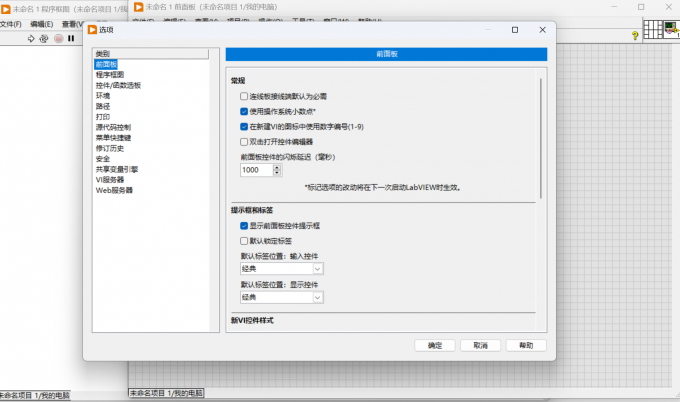Screen dimensions: 680x402
Task: Open 查看(V) menu in block diagram window
Action: tap(72, 24)
